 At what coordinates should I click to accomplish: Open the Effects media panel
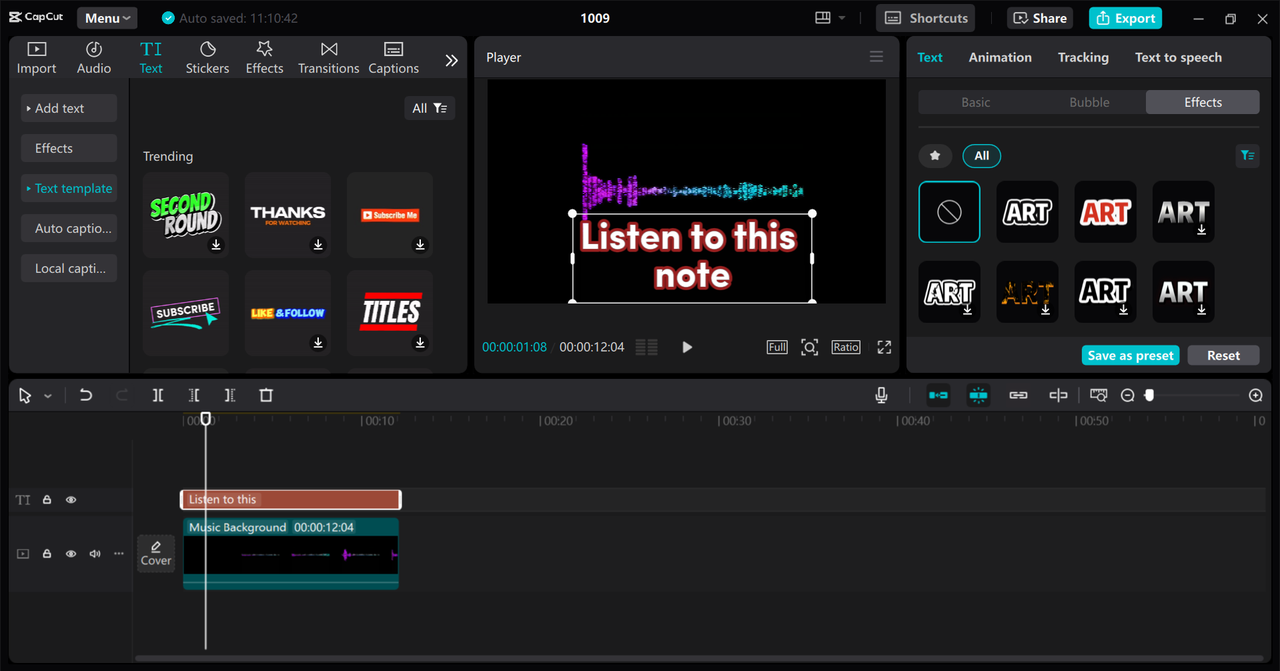pyautogui.click(x=264, y=58)
